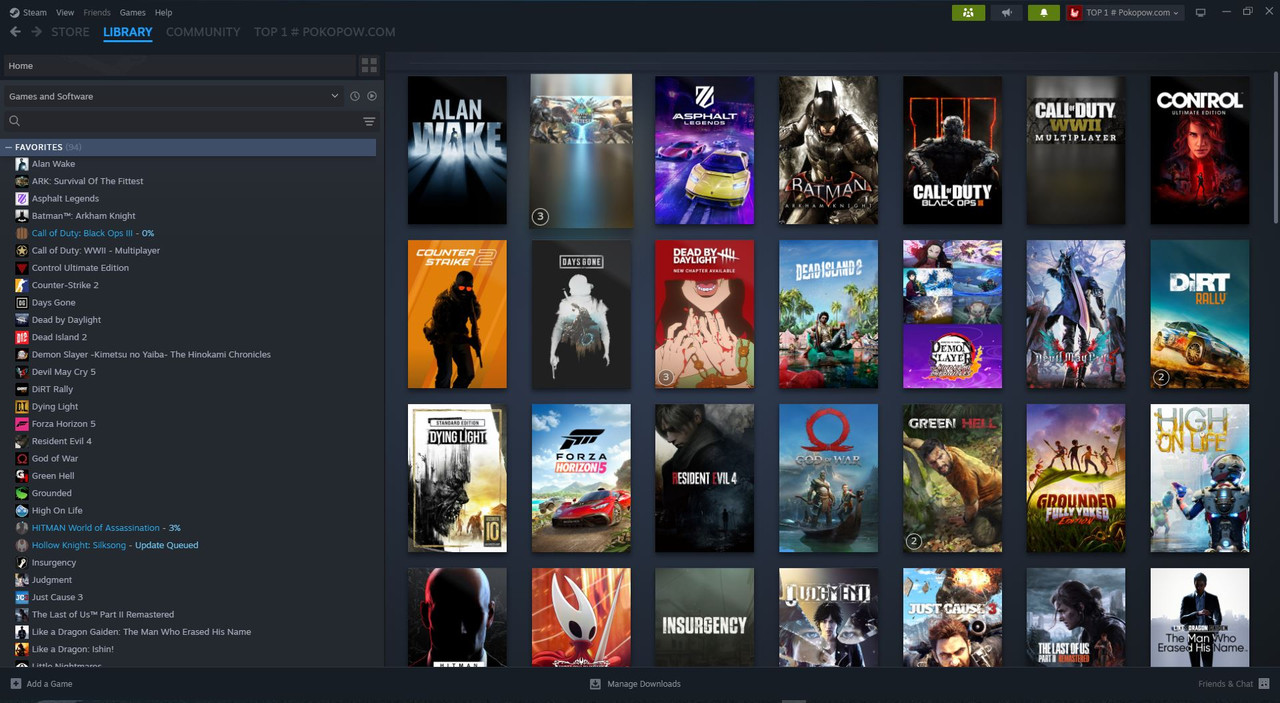Click the Steam logo menu
Image resolution: width=1280 pixels, height=703 pixels.
(x=28, y=12)
